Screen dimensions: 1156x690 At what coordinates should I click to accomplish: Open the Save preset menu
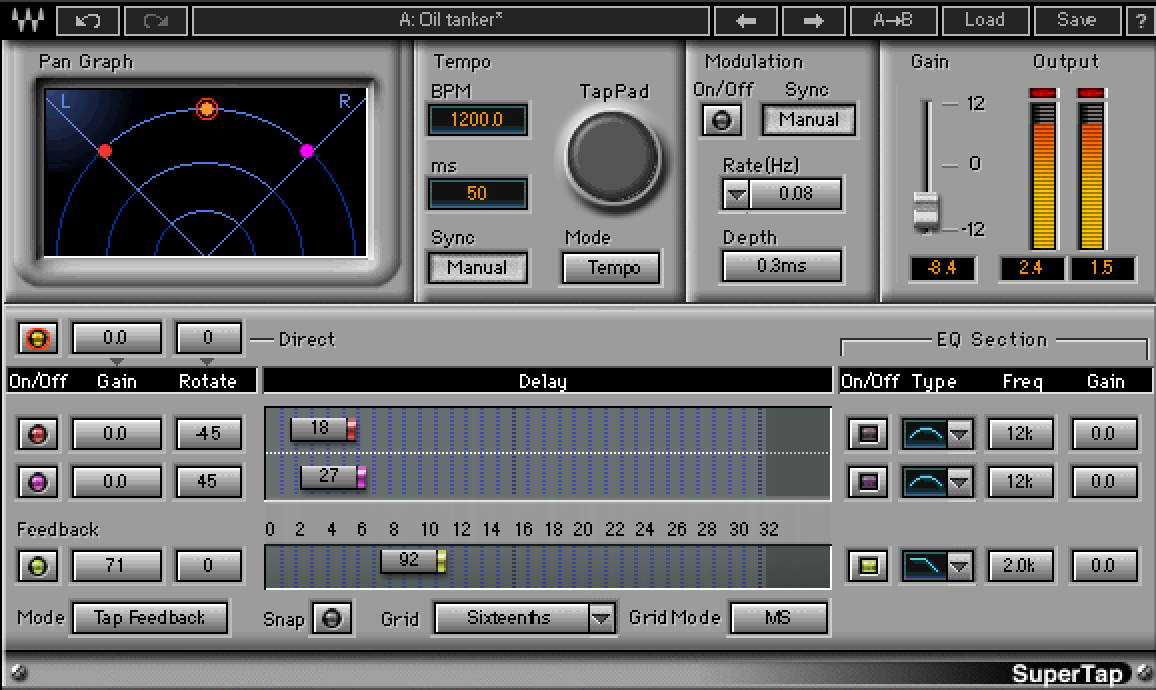1077,20
